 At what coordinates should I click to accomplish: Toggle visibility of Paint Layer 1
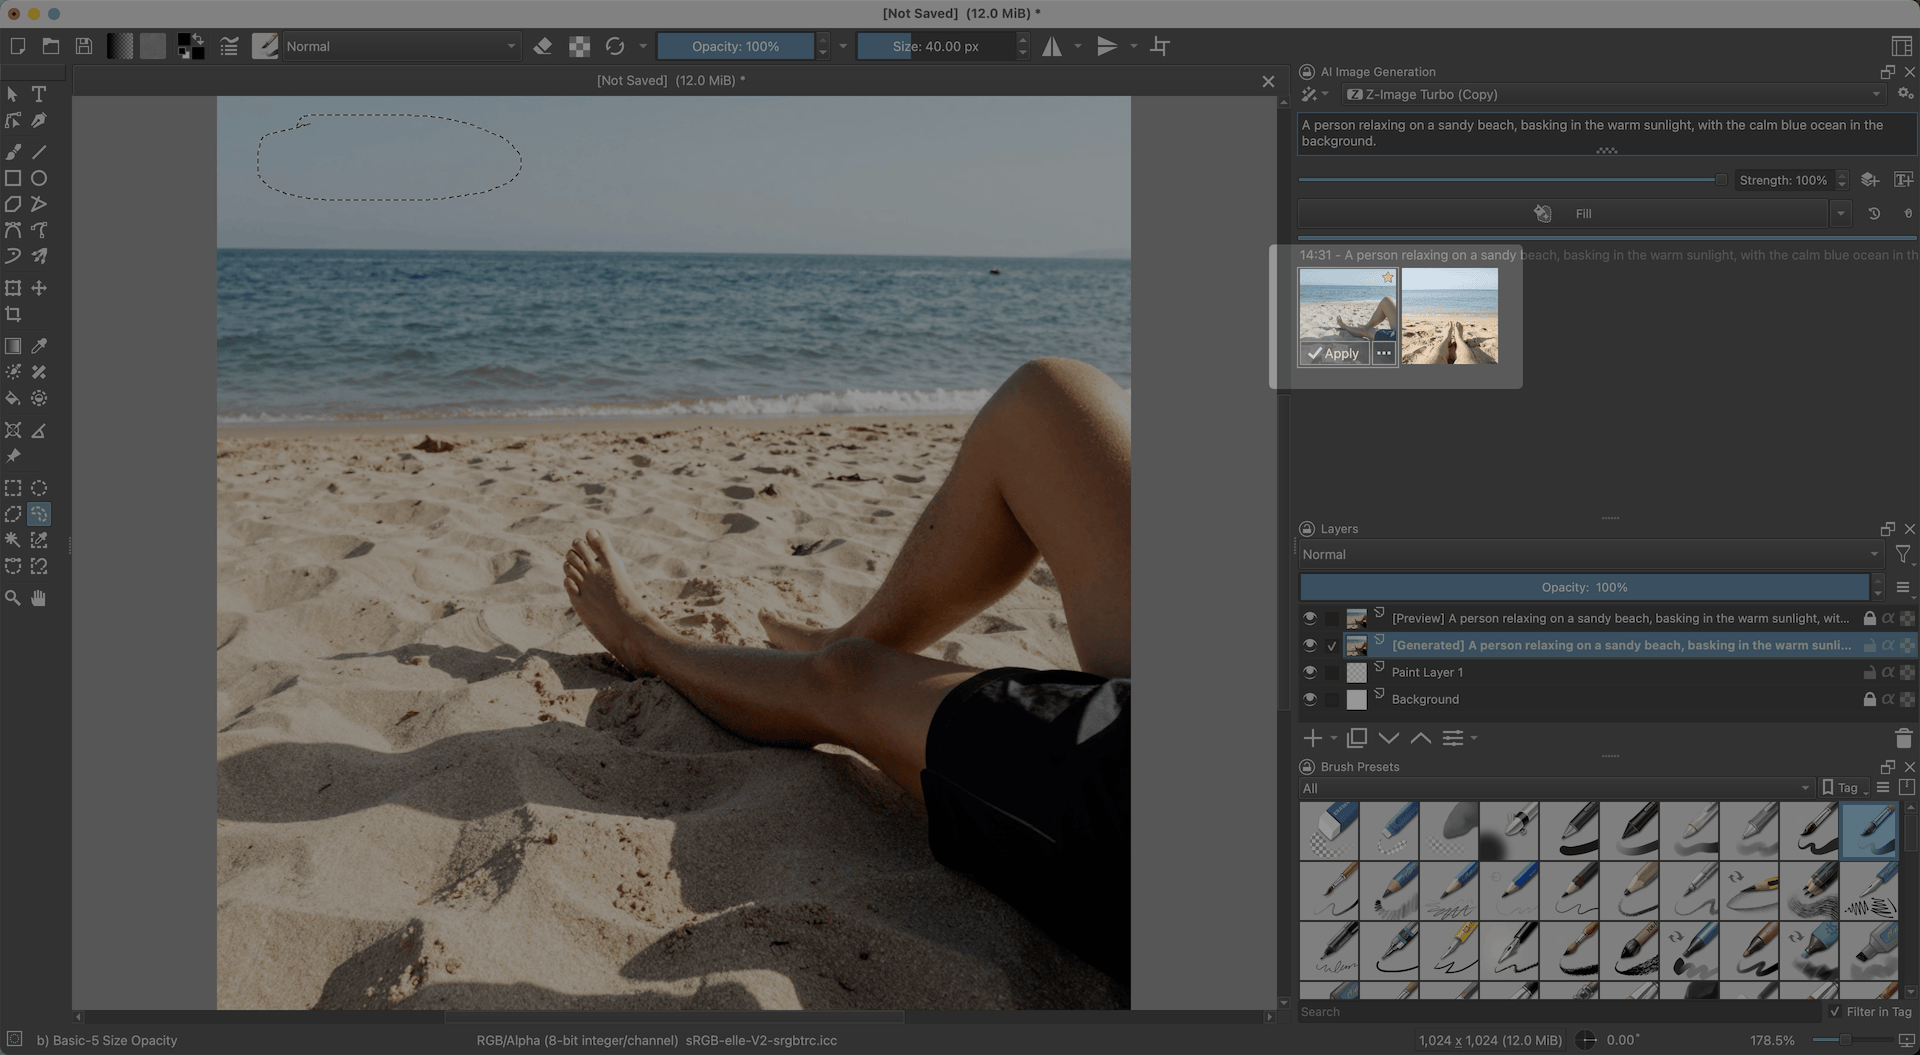pos(1309,672)
